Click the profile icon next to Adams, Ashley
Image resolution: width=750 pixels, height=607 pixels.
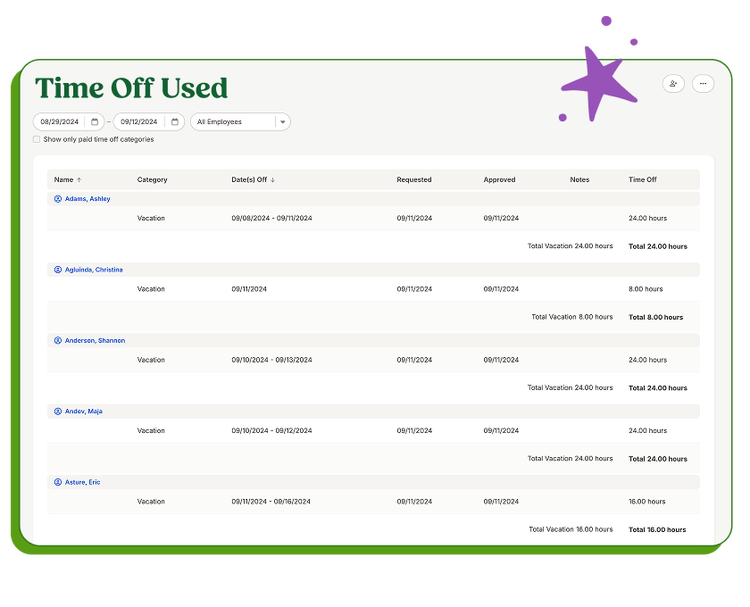[x=58, y=199]
